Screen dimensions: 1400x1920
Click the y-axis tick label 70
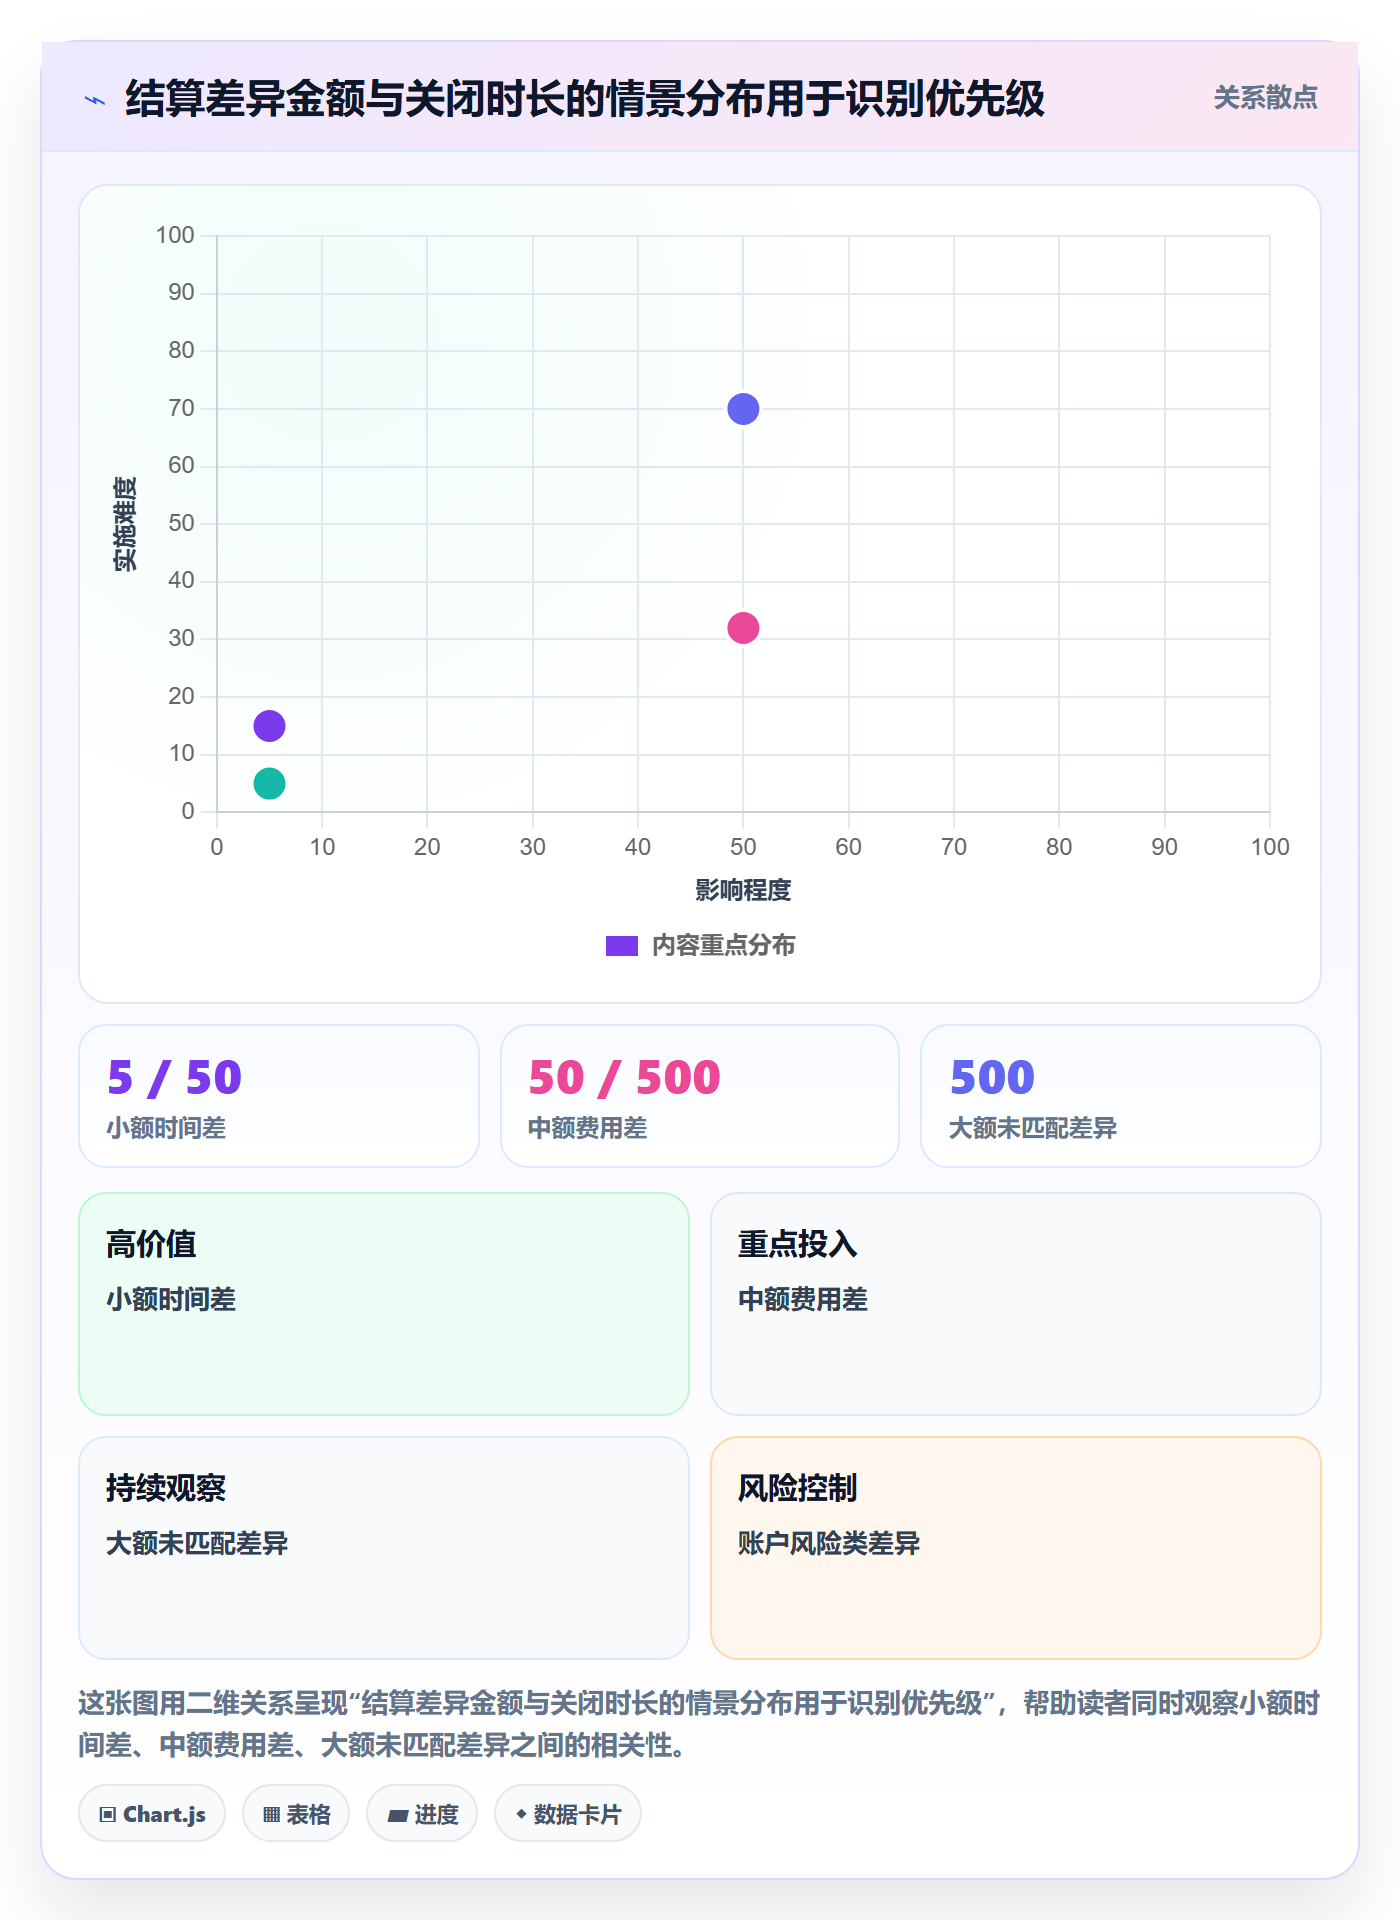(181, 408)
